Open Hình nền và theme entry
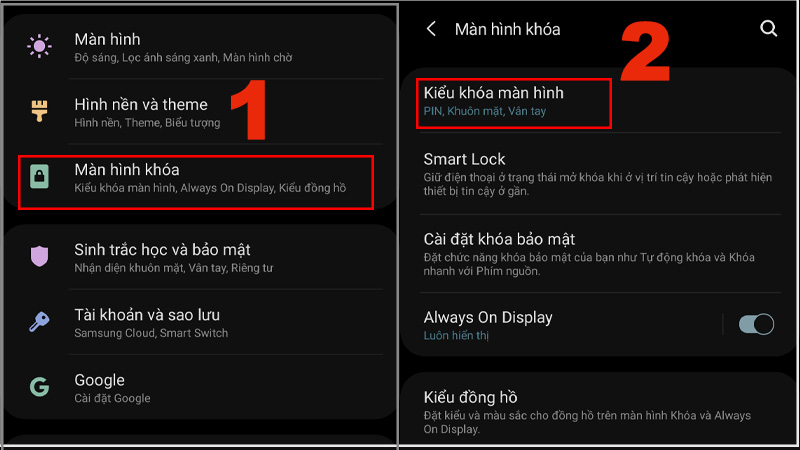The image size is (800, 450). click(x=201, y=112)
